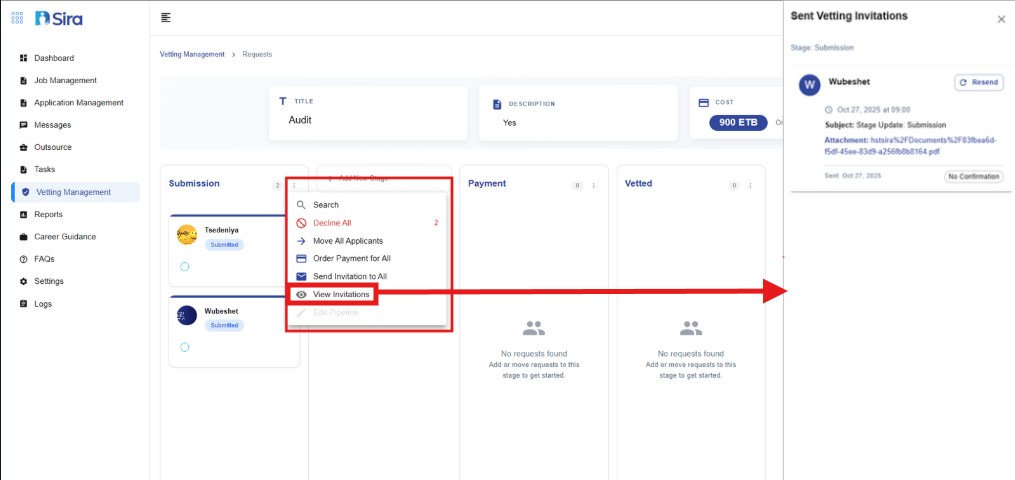The image size is (1015, 480).
Task: Select Send Invitation to All menu item
Action: (x=349, y=276)
